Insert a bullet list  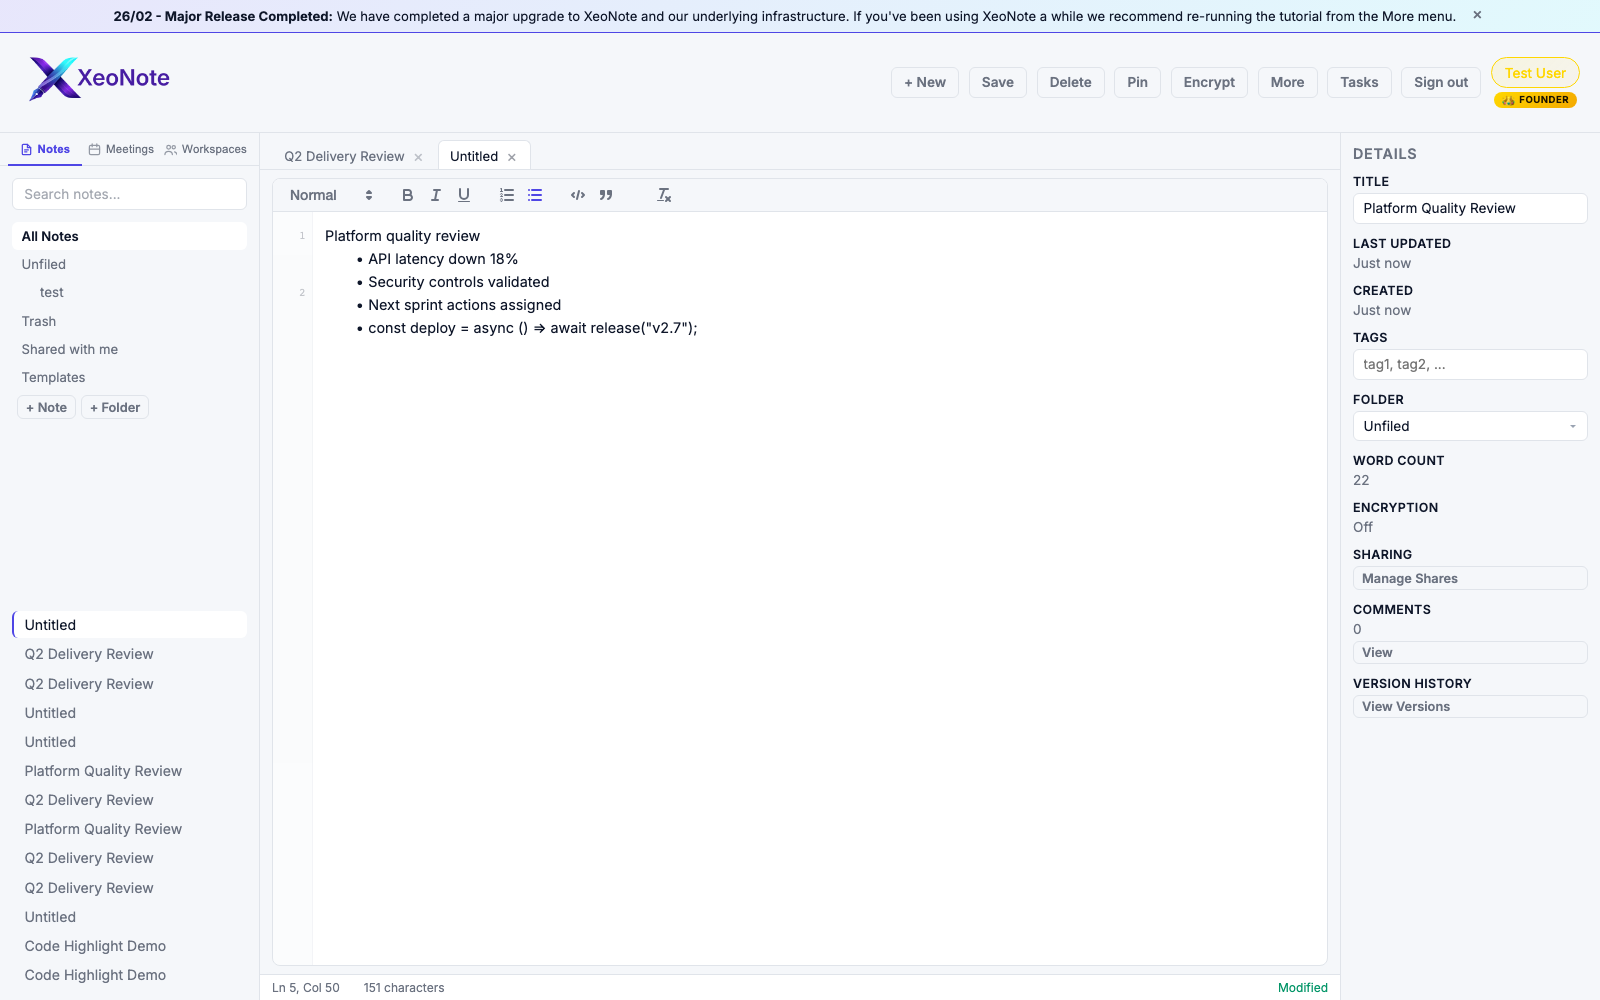click(535, 195)
